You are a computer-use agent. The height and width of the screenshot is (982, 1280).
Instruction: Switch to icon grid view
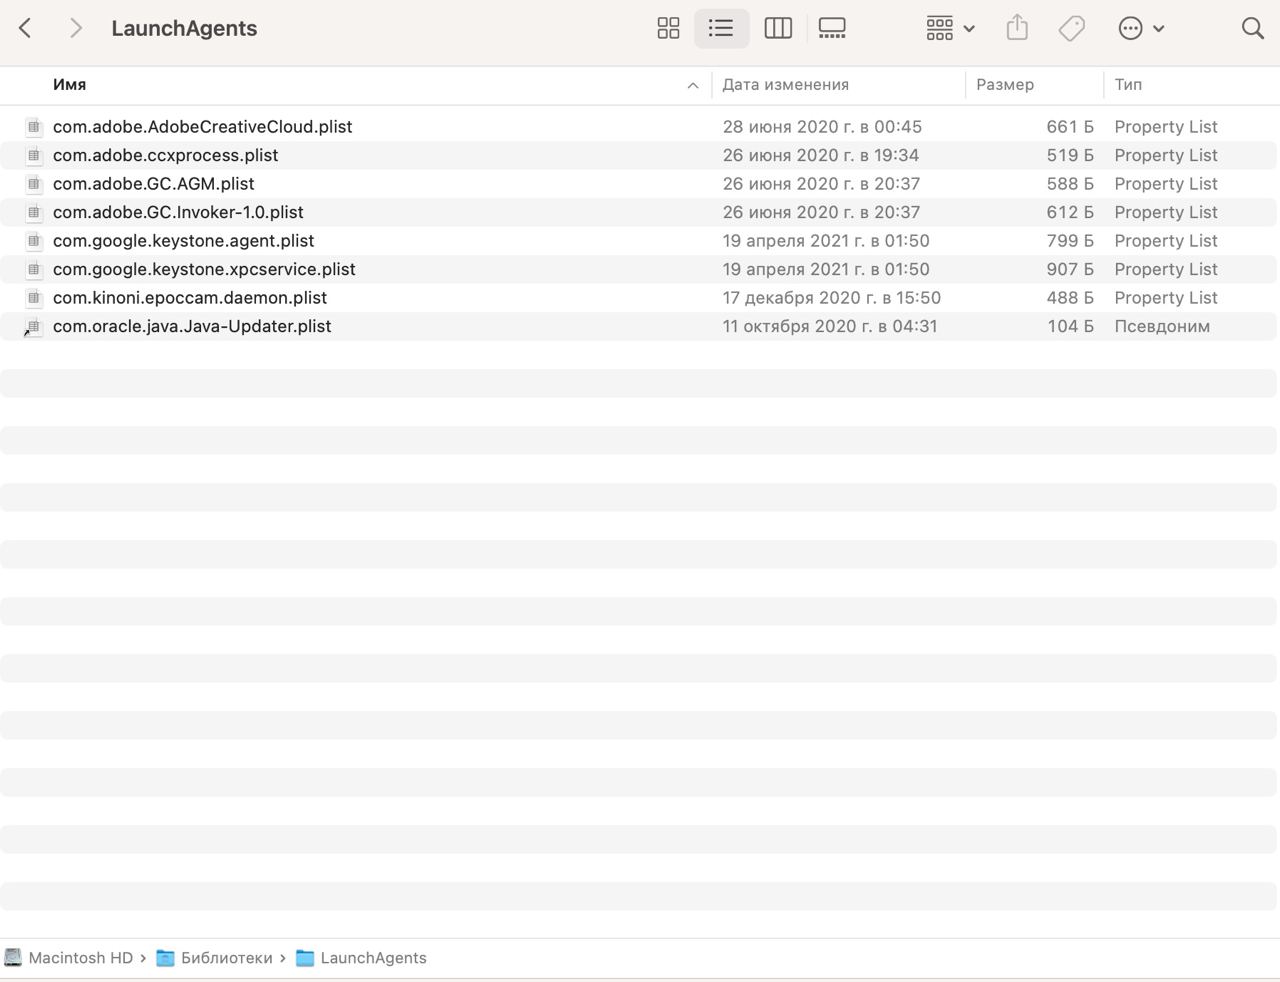click(x=668, y=28)
